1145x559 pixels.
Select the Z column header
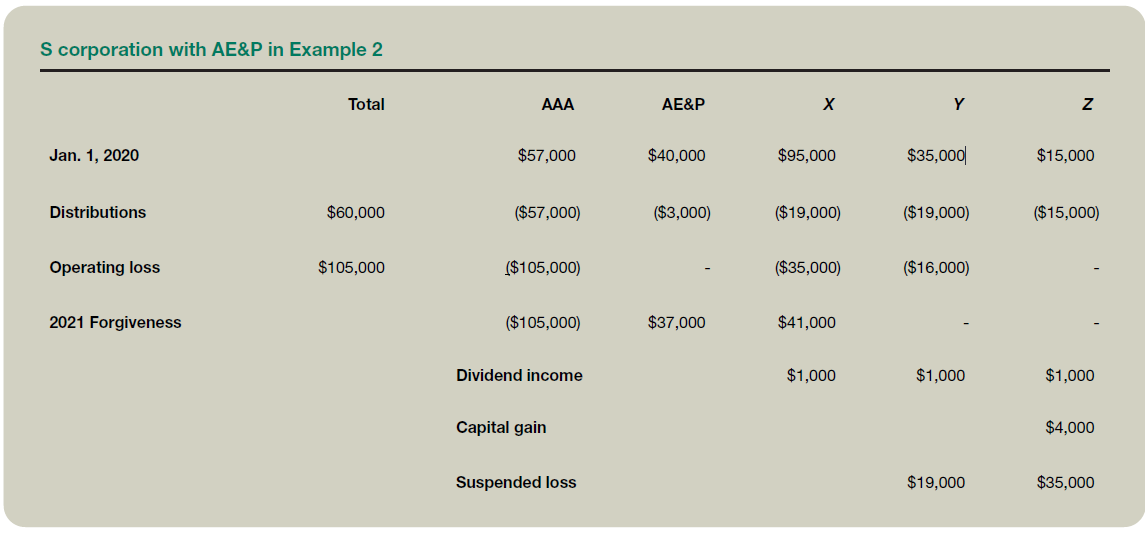point(1087,104)
